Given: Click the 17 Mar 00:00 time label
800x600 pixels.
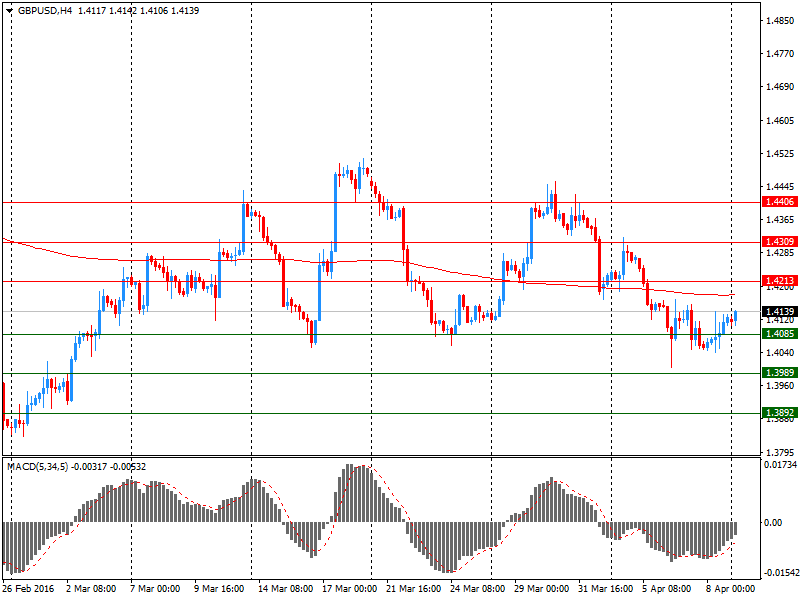Looking at the screenshot, I should tap(349, 589).
